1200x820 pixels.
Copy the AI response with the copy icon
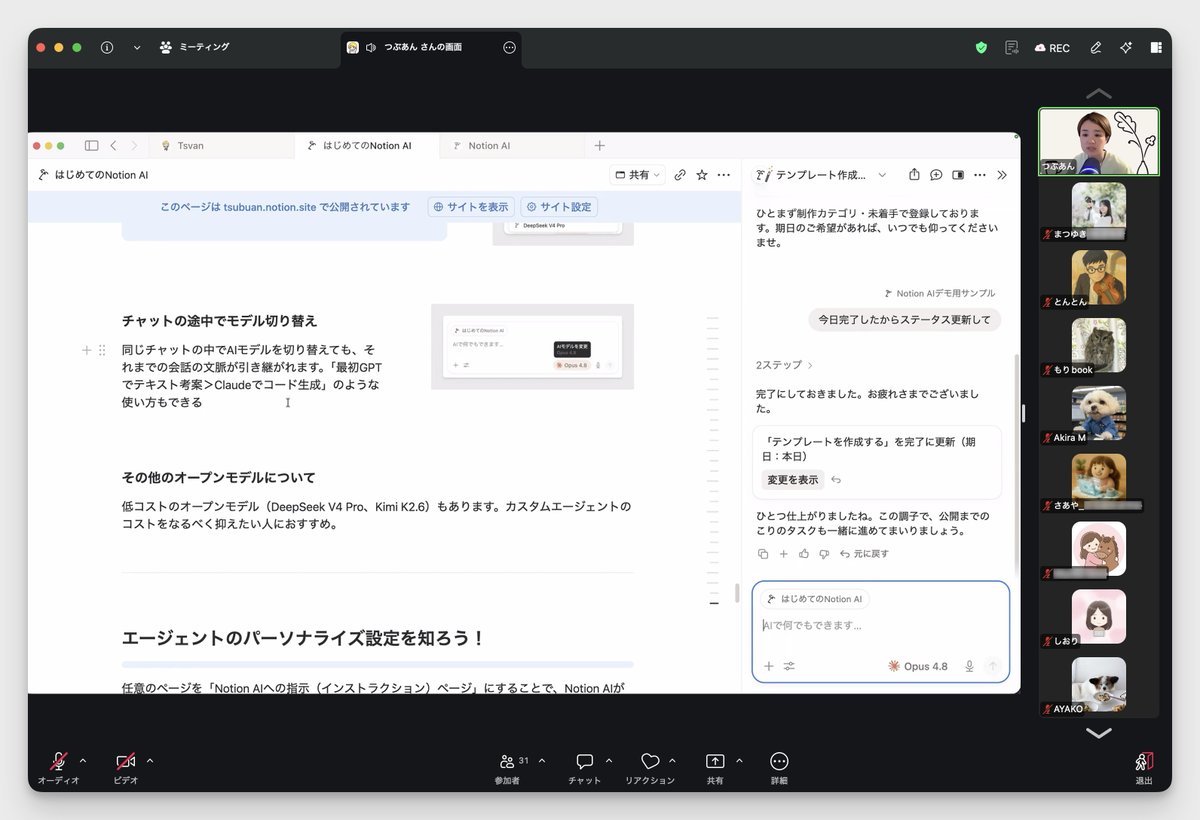(763, 554)
